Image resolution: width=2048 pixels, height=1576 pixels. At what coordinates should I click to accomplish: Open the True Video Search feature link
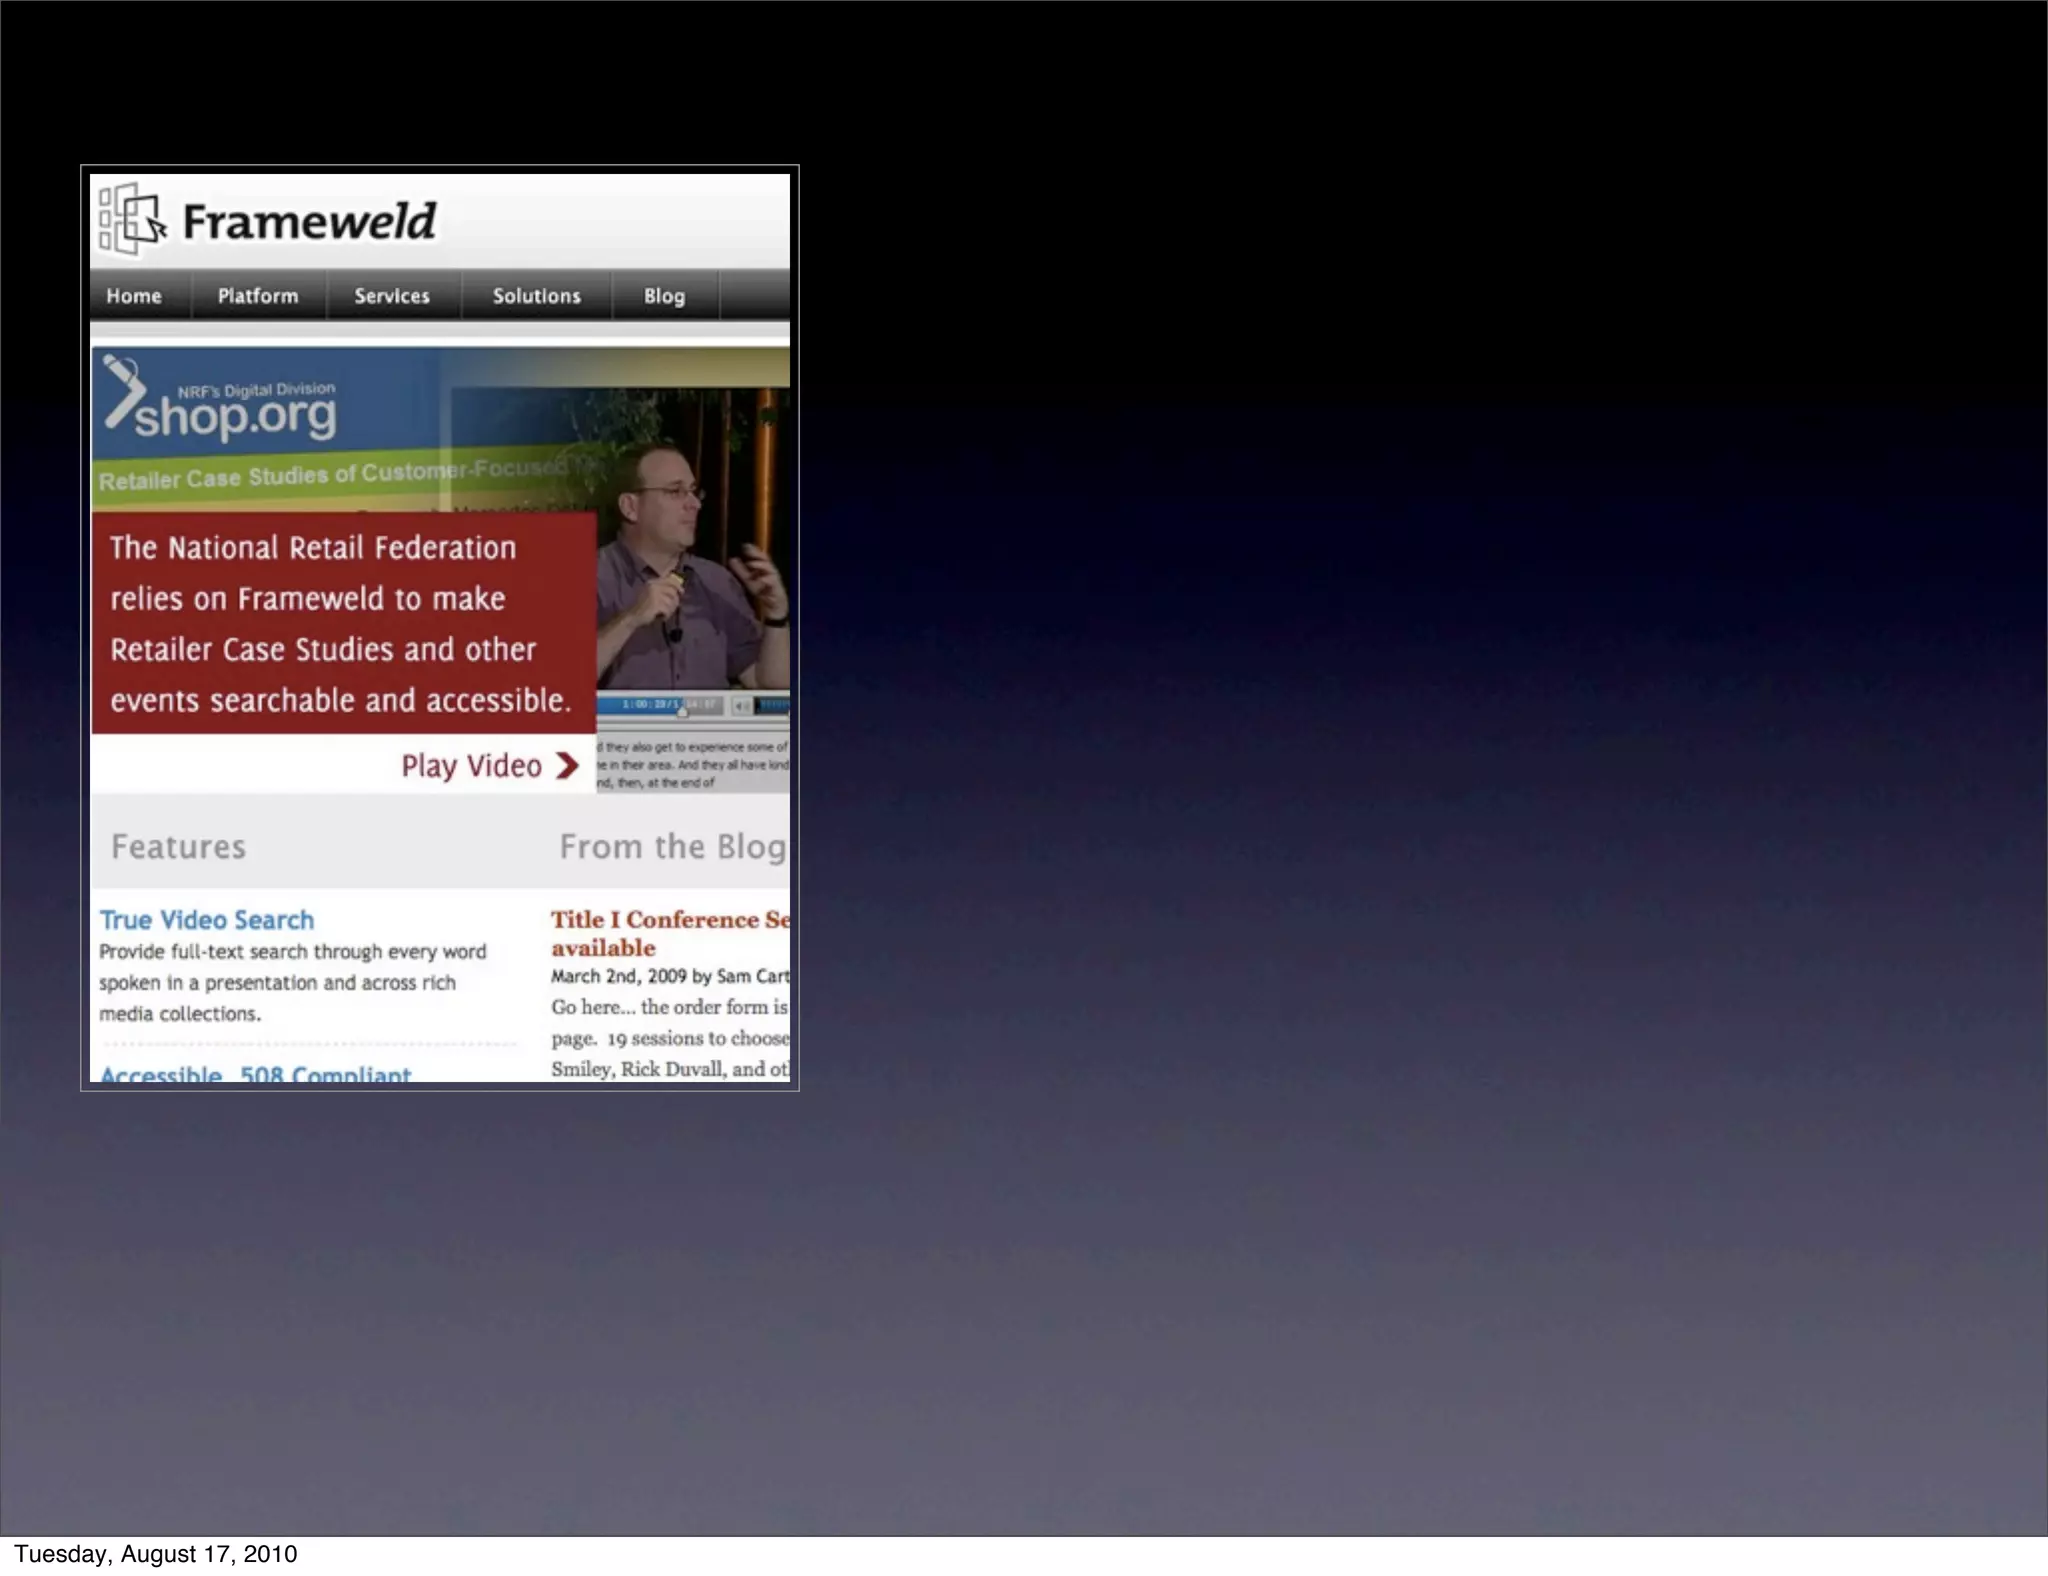tap(206, 920)
